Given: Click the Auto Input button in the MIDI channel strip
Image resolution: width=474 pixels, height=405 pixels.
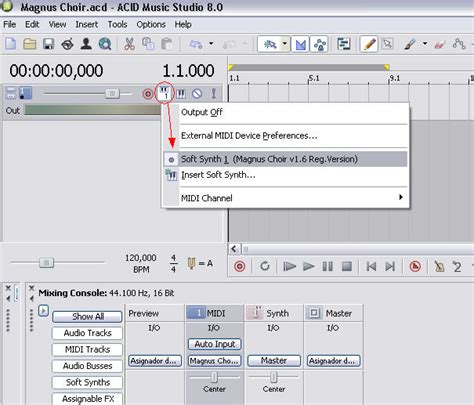Looking at the screenshot, I should [214, 344].
